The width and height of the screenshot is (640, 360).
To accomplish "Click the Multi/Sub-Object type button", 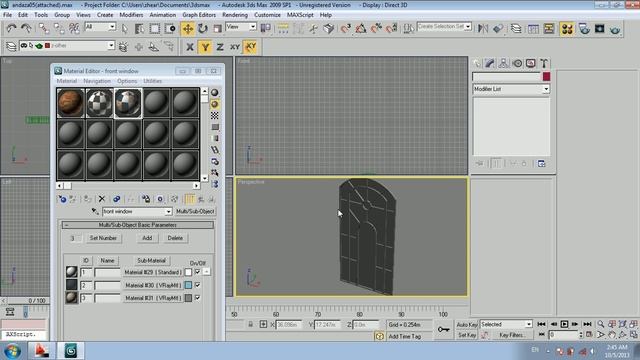I will (x=195, y=211).
